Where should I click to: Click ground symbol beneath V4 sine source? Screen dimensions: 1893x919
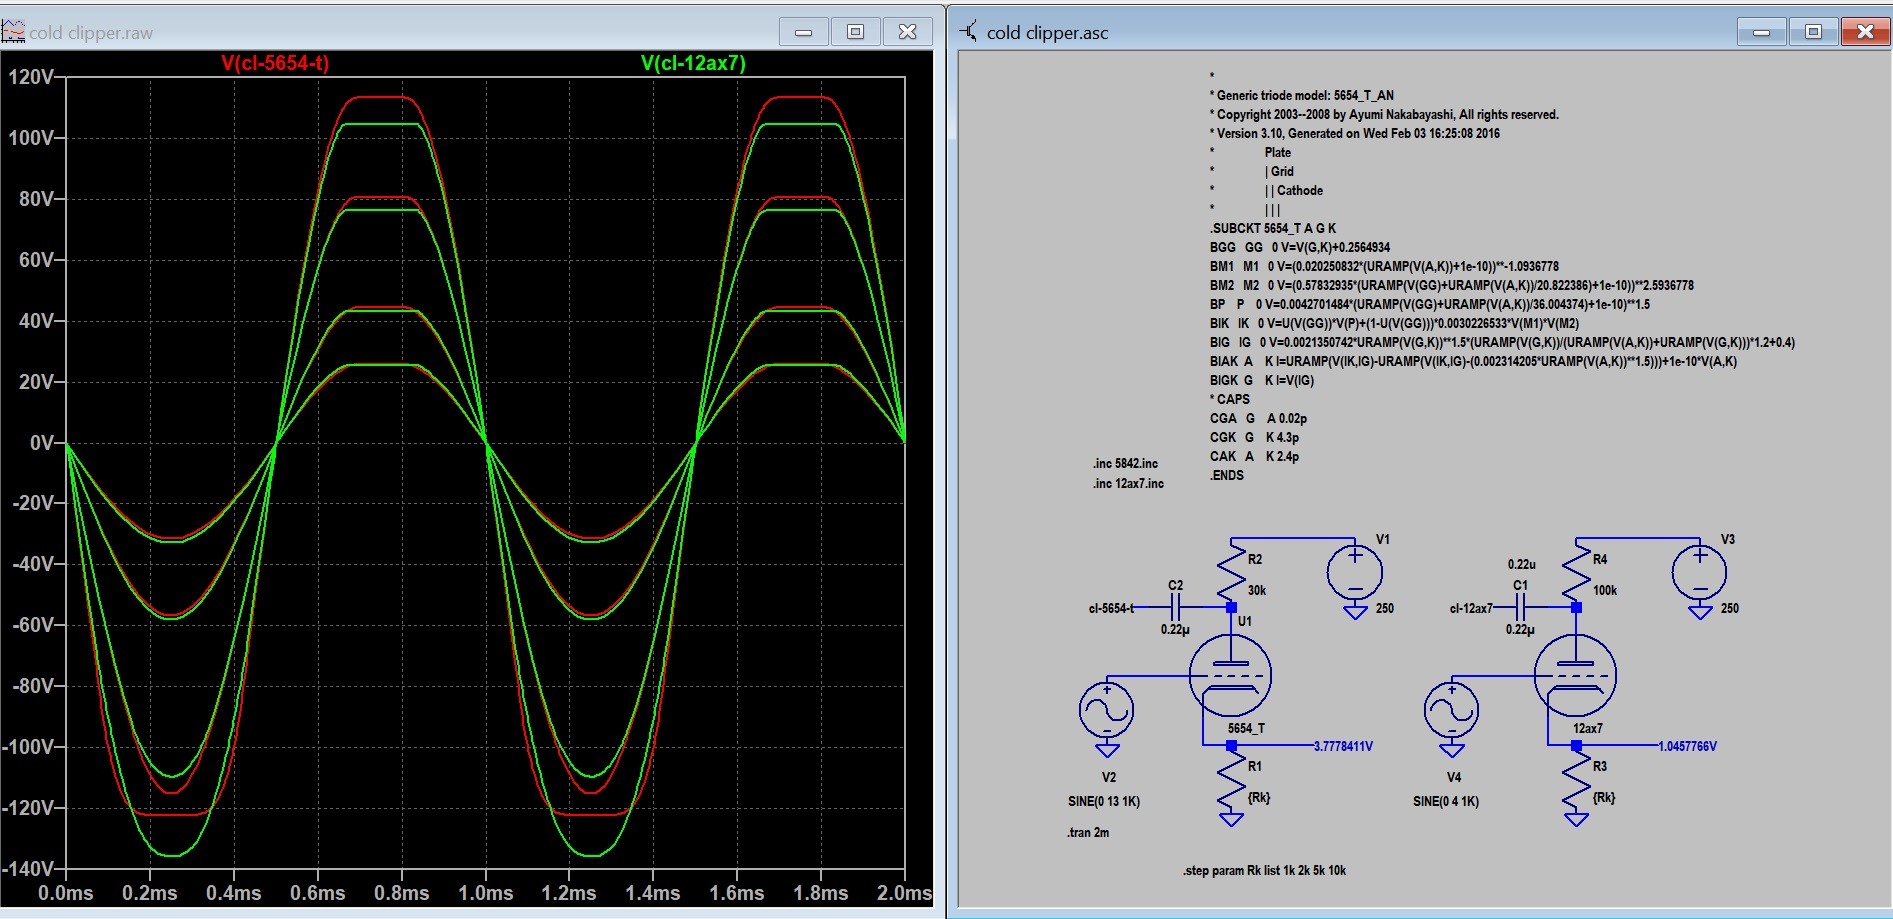(1451, 749)
